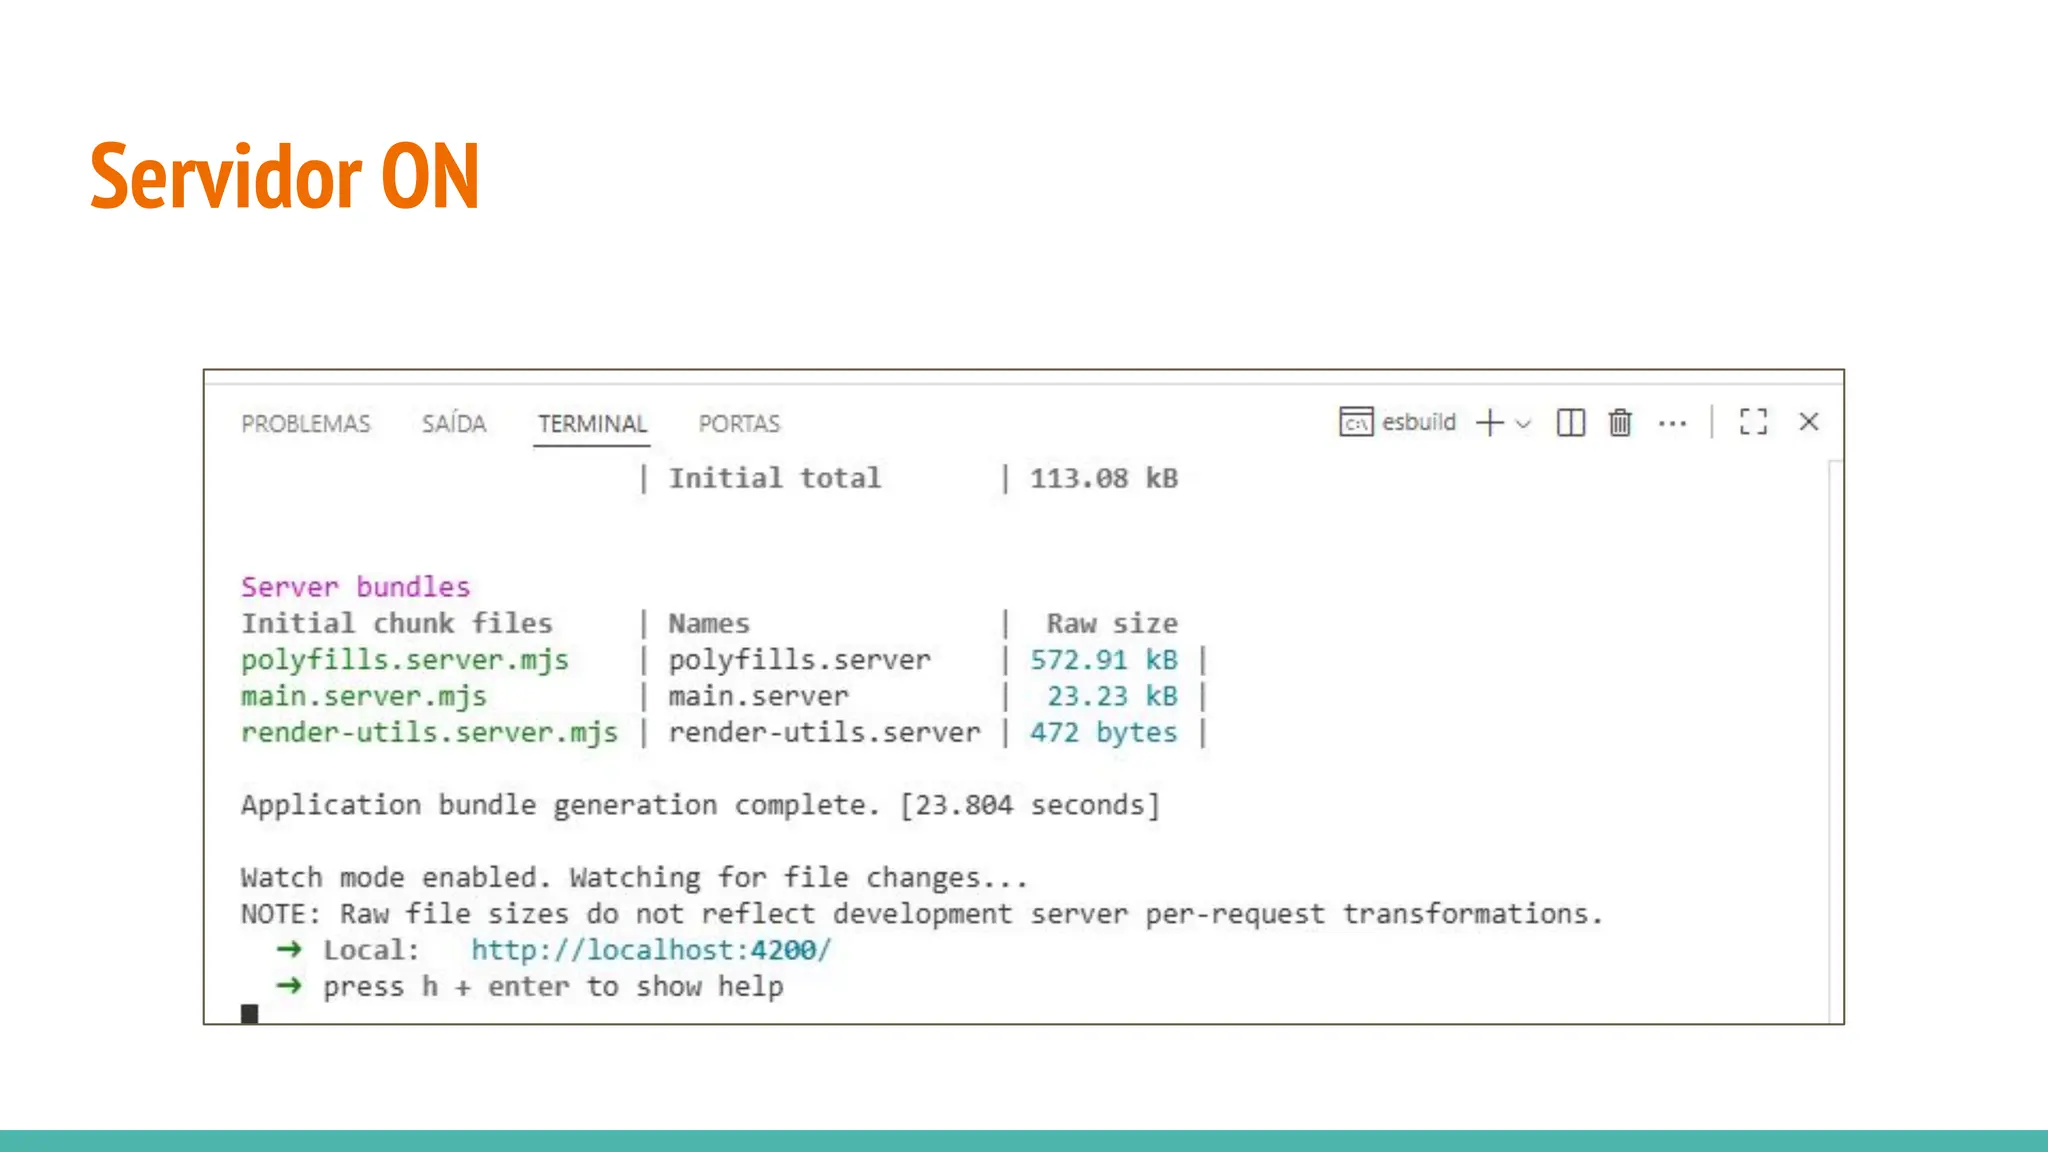Viewport: 2048px width, 1152px height.
Task: Click the polyfills.server.mjs file name
Action: [x=404, y=660]
